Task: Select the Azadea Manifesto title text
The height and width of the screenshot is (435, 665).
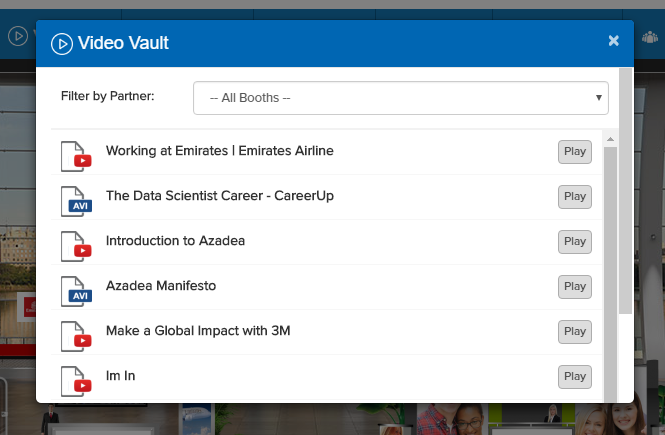Action: (x=161, y=286)
